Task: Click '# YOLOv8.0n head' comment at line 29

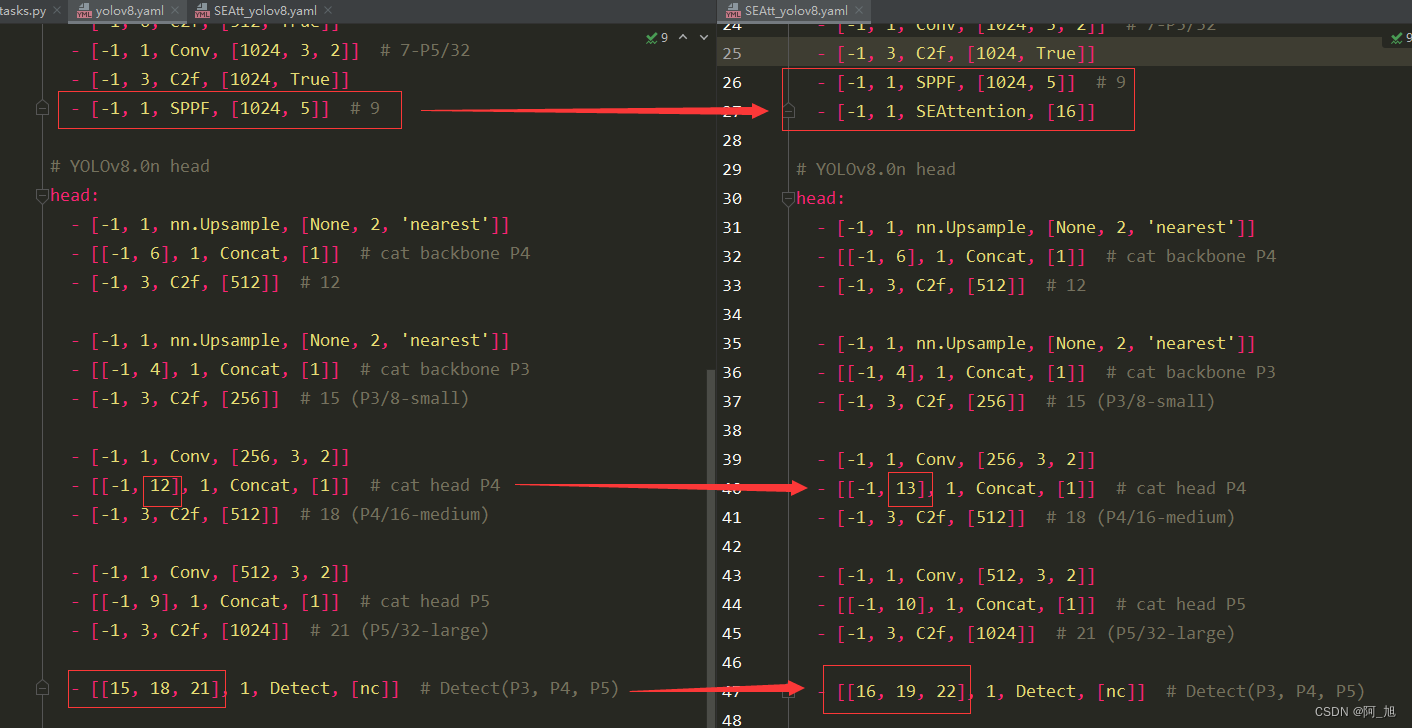Action: 876,169
